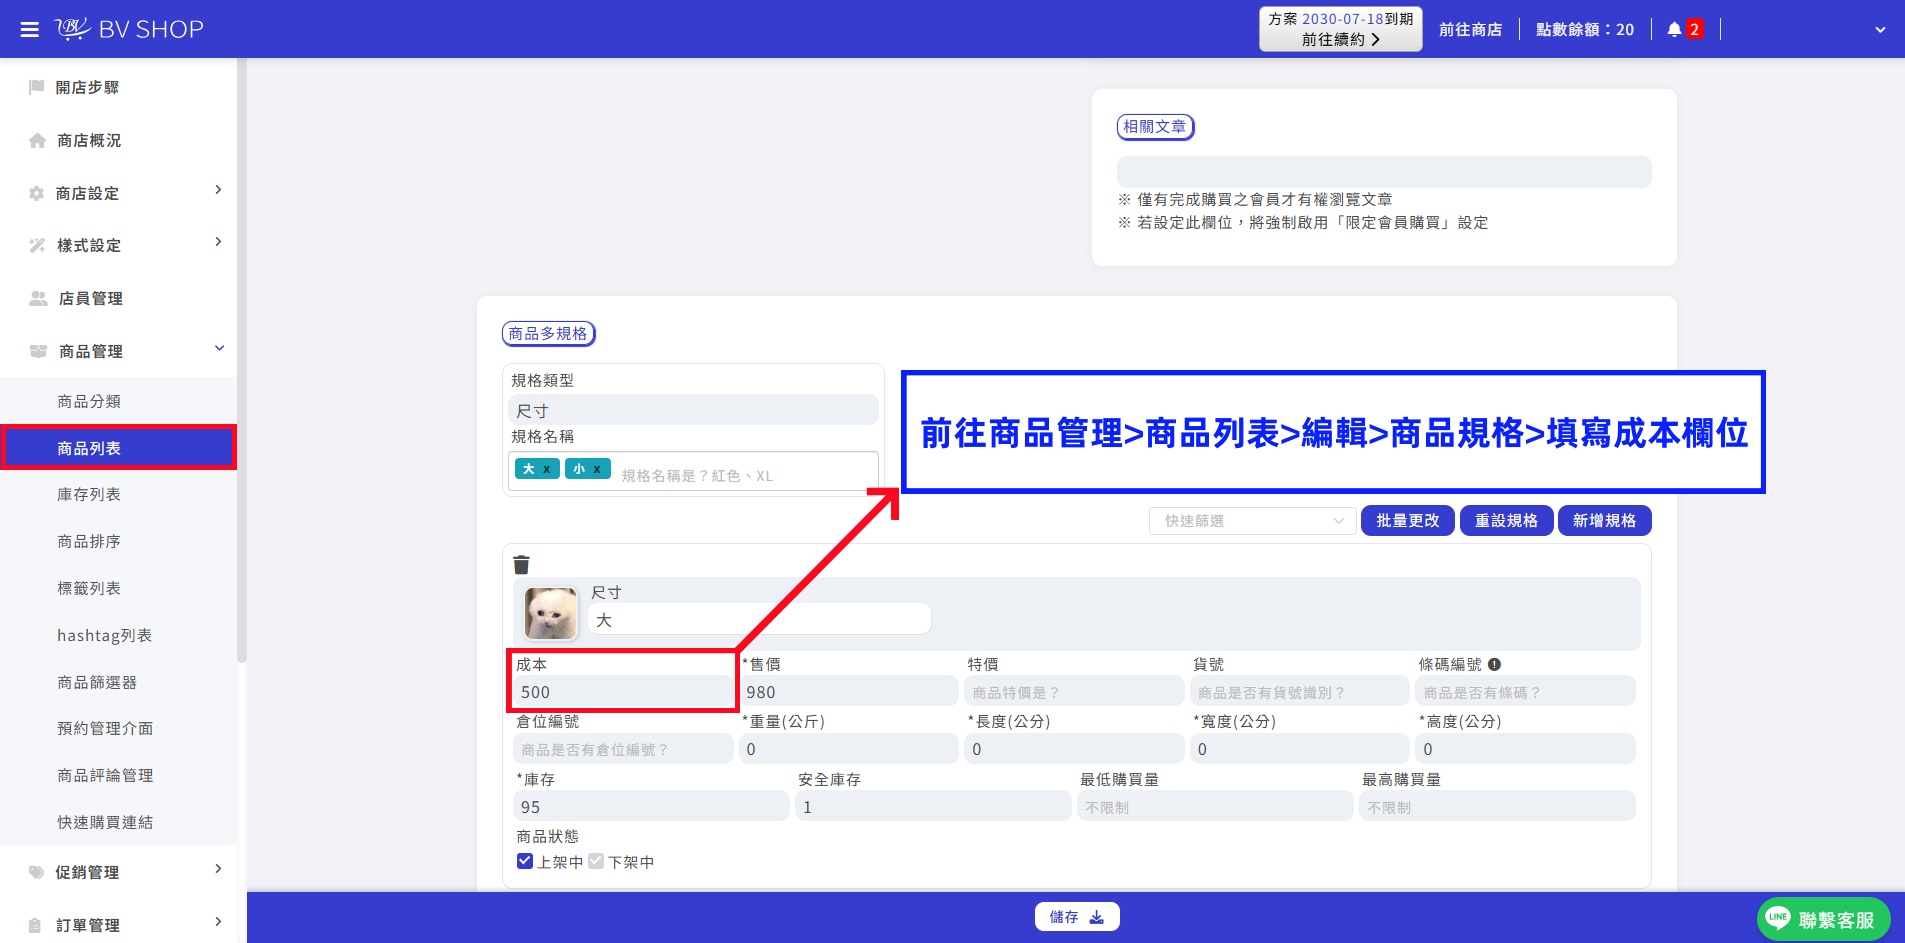Viewport: 1905px width, 943px height.
Task: Open the LINE customer service chat
Action: point(1824,919)
